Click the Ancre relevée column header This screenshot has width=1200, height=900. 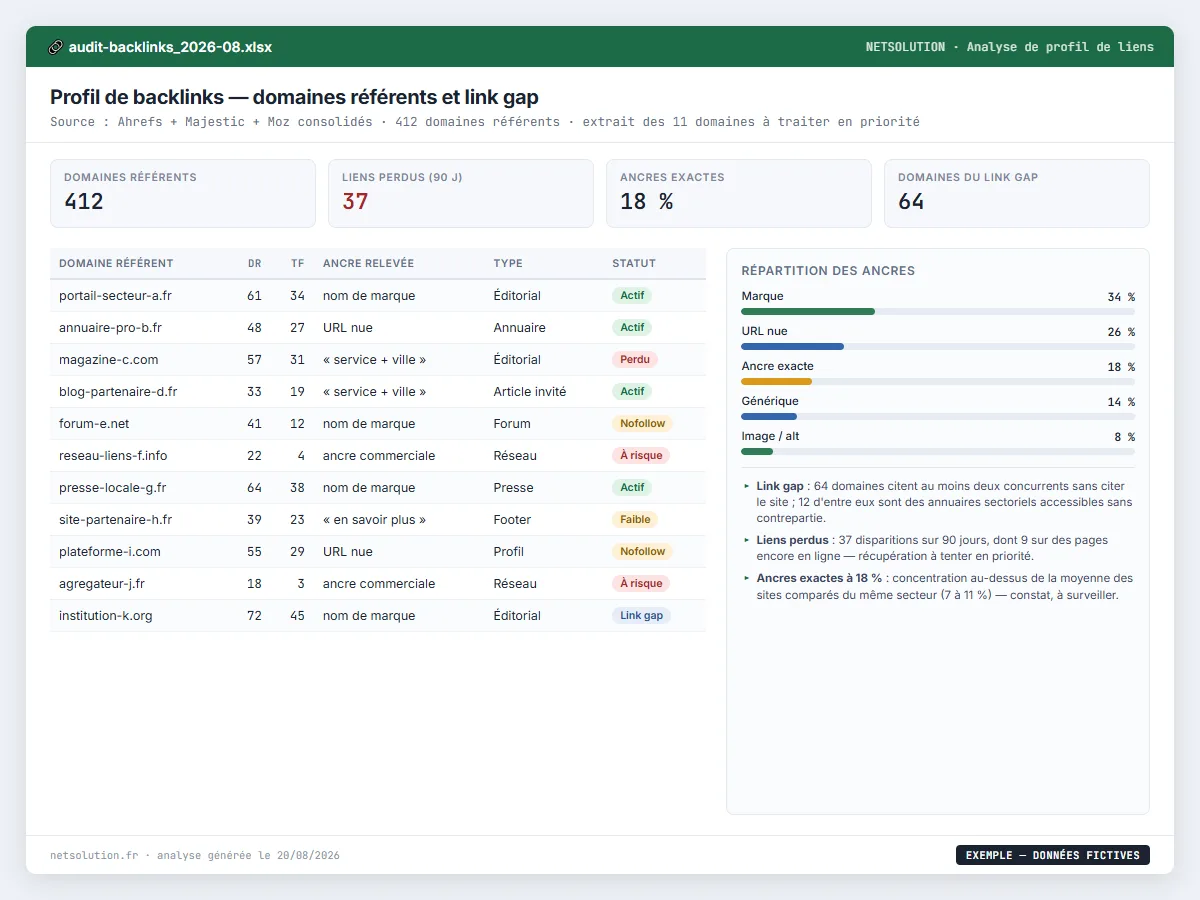pyautogui.click(x=368, y=263)
